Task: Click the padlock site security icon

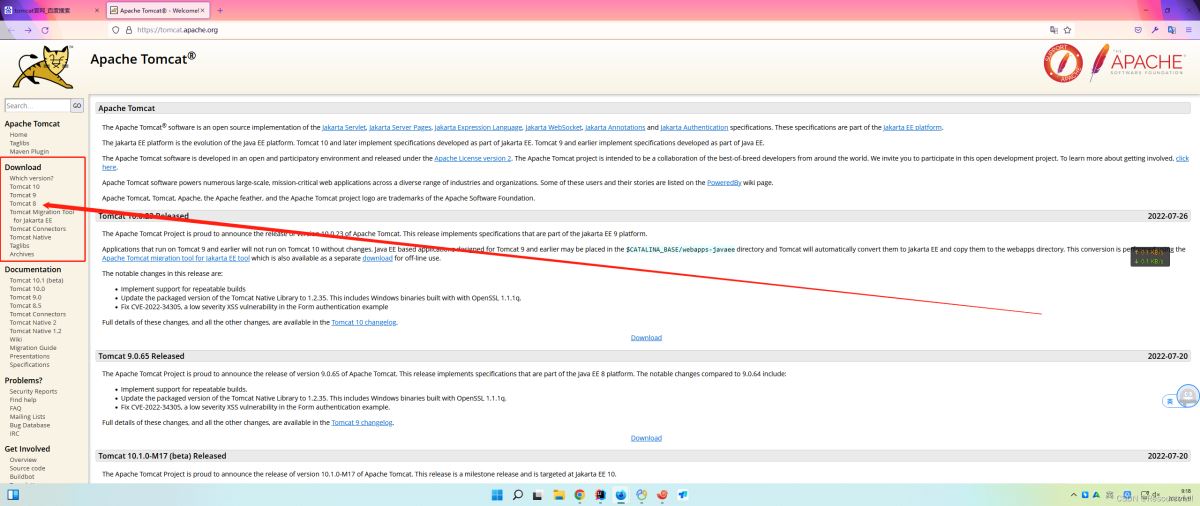Action: [x=130, y=30]
